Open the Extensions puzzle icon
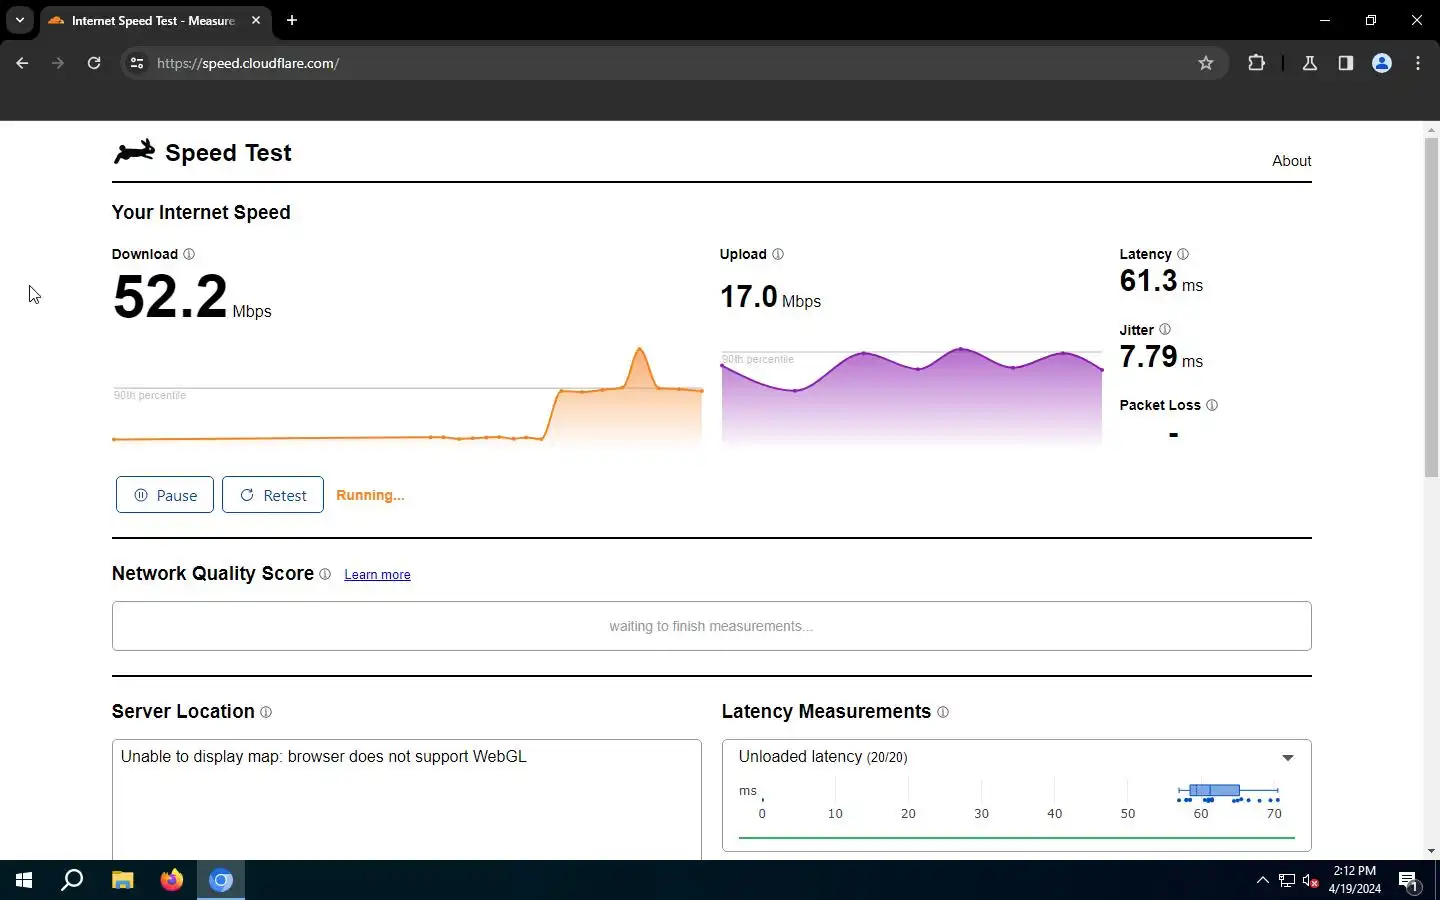The height and width of the screenshot is (900, 1440). (1257, 63)
